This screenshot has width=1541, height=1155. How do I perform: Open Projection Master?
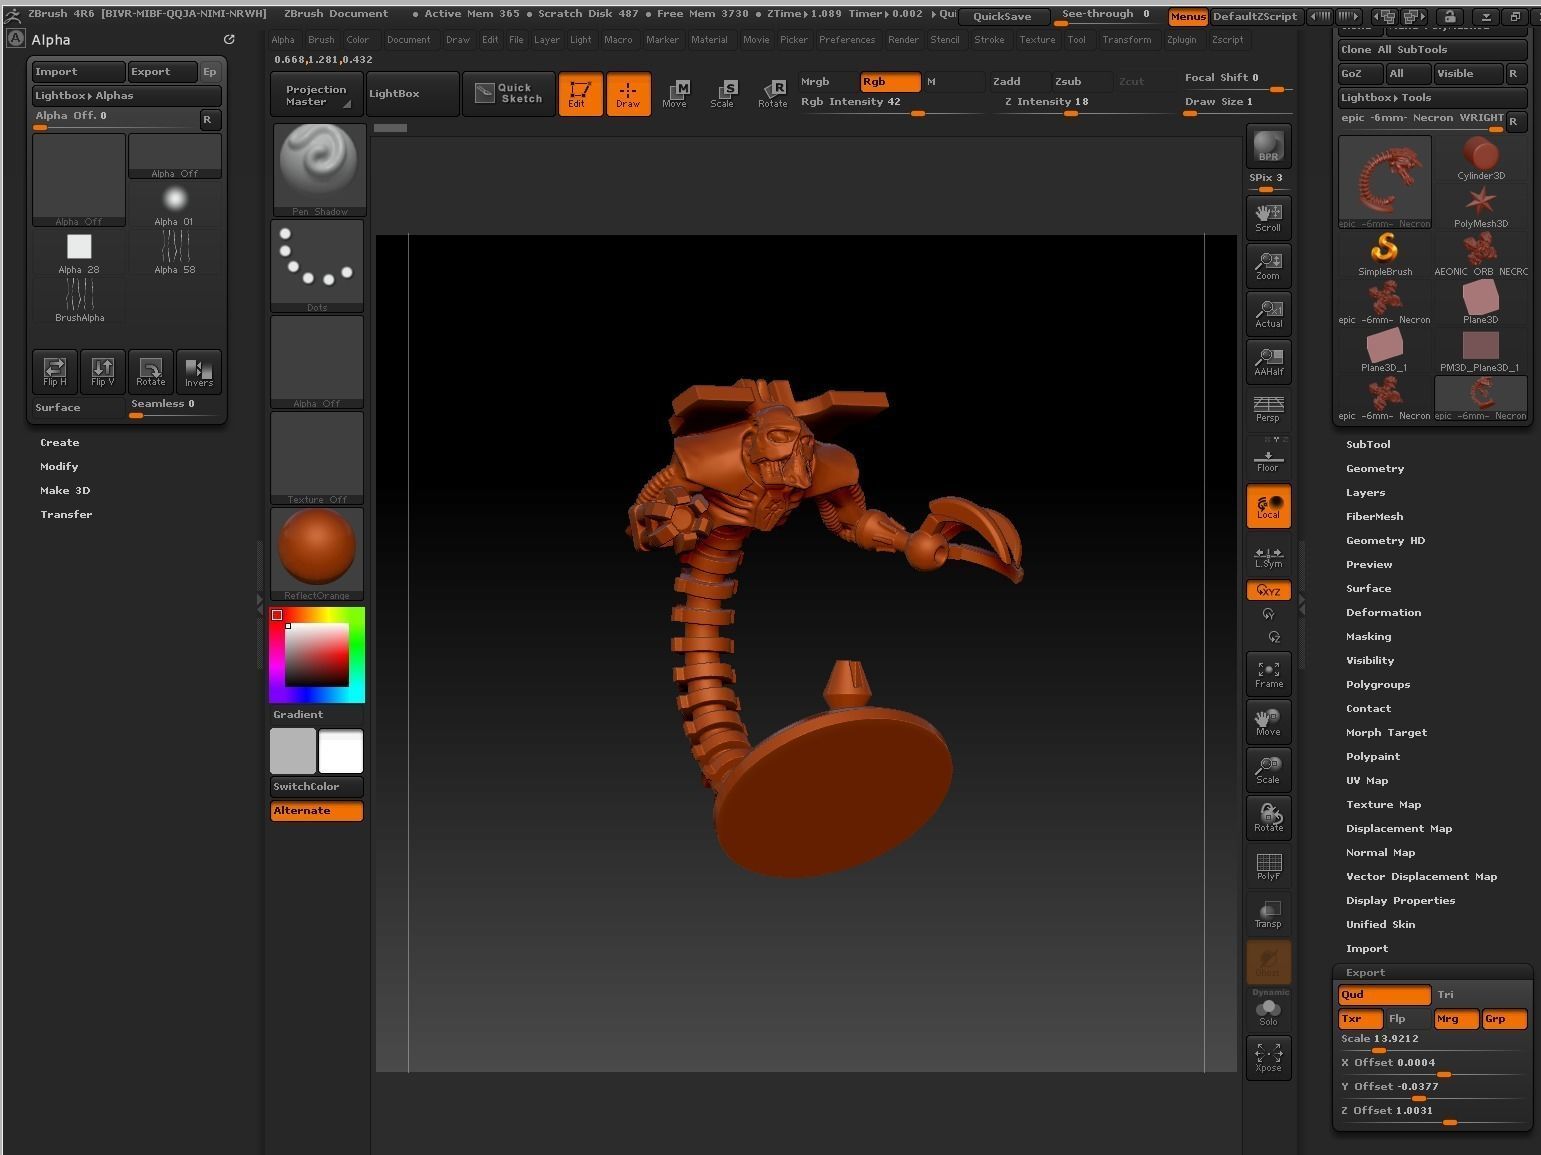pos(316,94)
